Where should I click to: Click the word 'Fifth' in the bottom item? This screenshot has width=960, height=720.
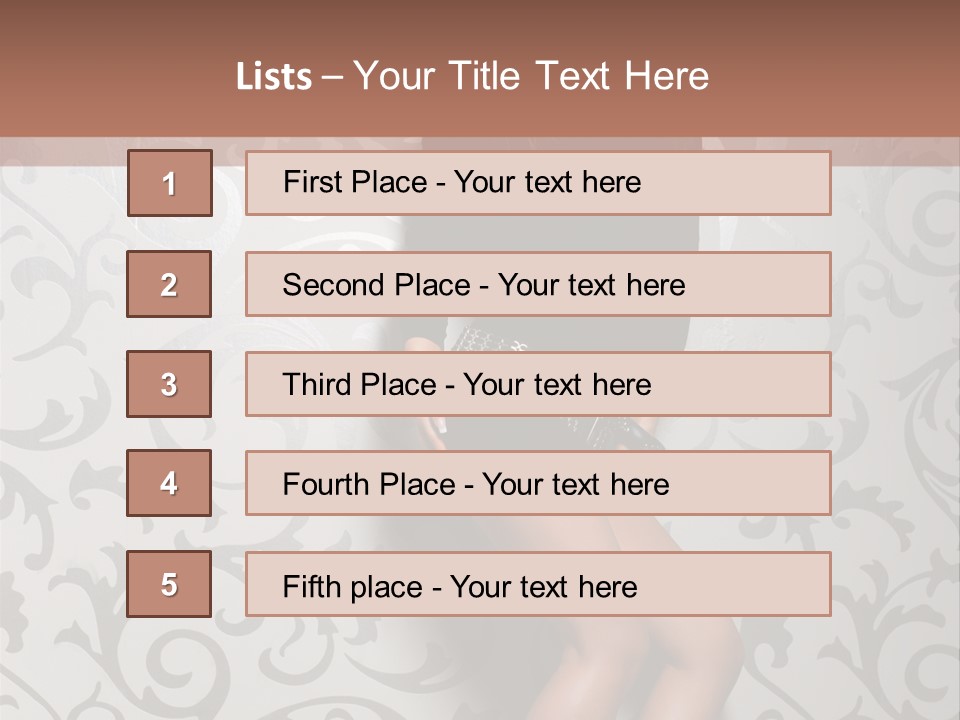click(310, 586)
